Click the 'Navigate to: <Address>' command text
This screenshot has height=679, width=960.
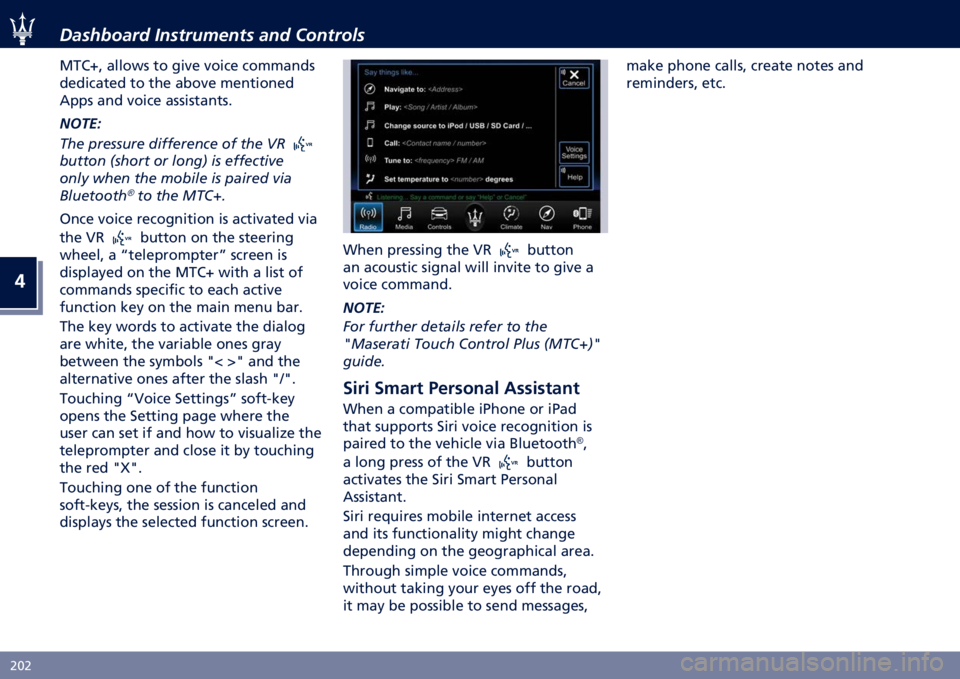423,89
